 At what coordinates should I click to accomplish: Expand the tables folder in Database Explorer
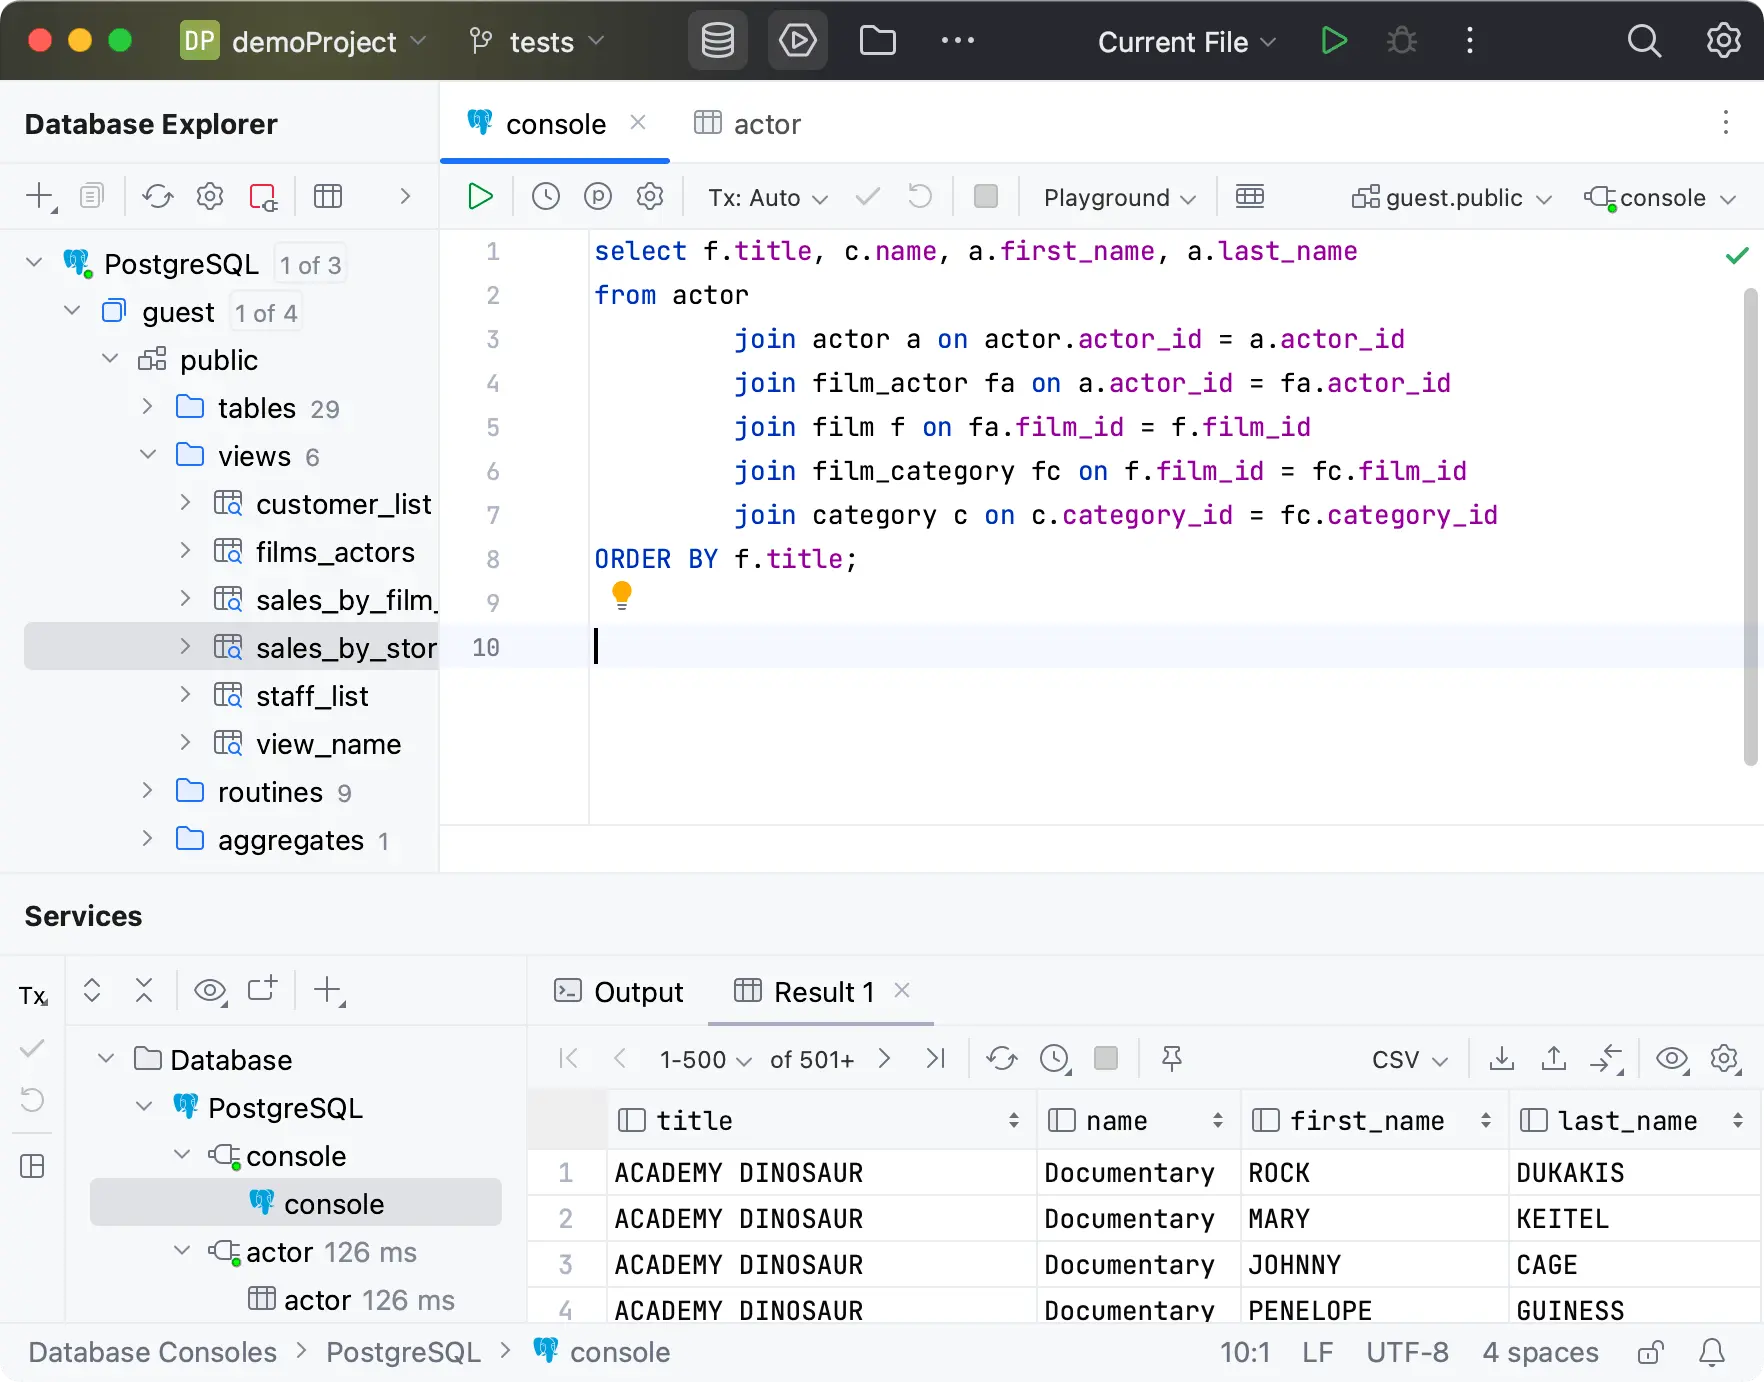coord(147,407)
